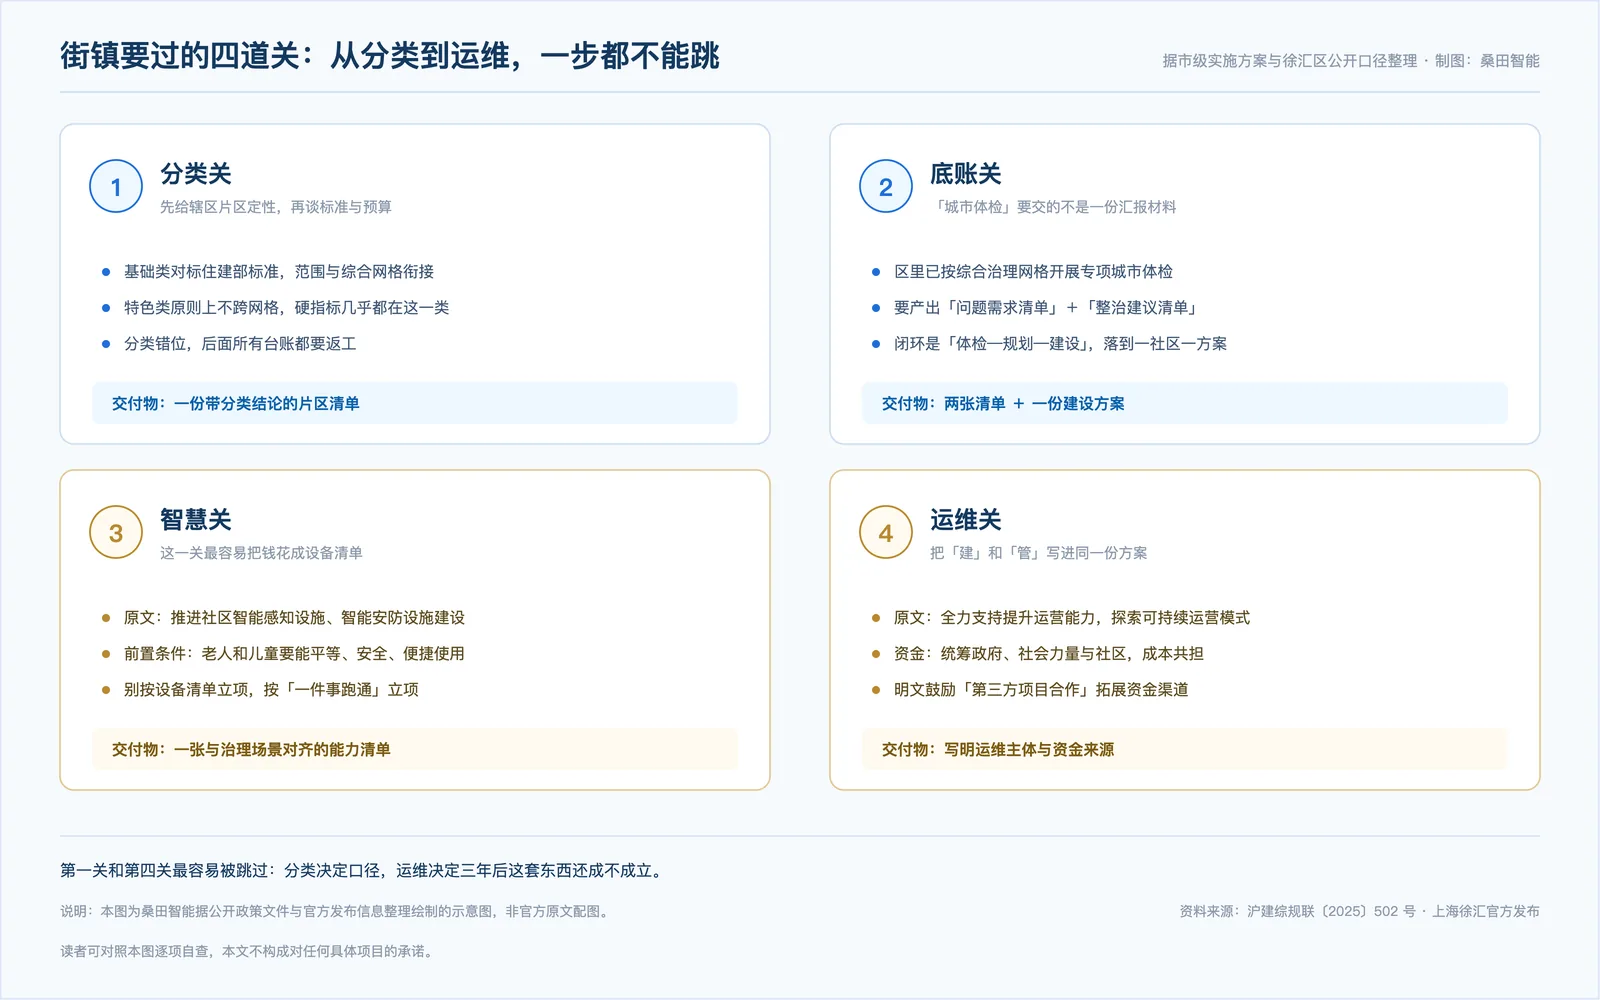Click summary line 第一关和第四关最容易被跳过

(364, 871)
